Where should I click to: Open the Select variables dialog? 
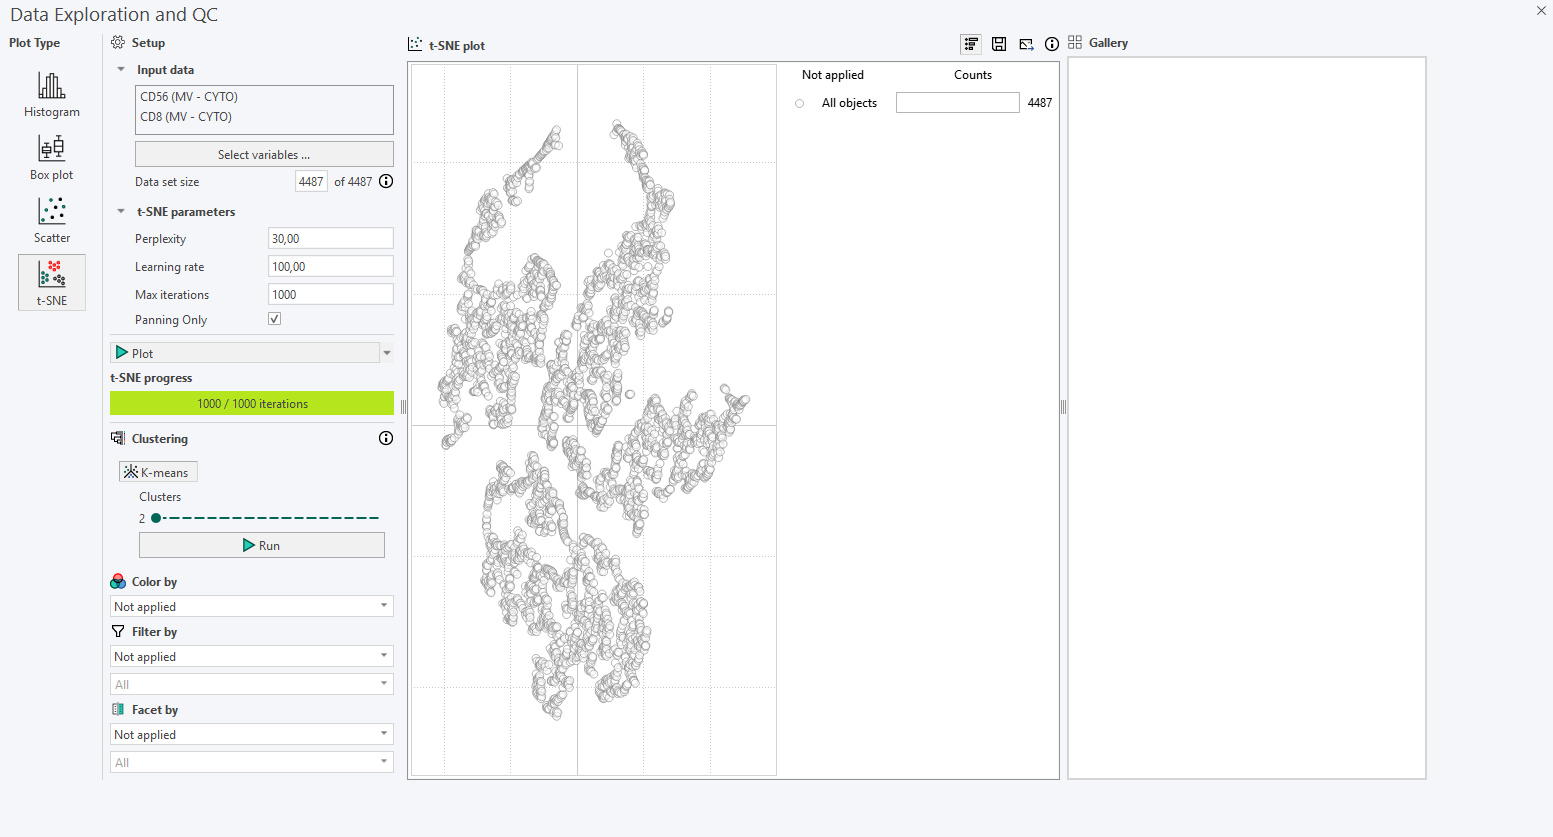point(264,153)
